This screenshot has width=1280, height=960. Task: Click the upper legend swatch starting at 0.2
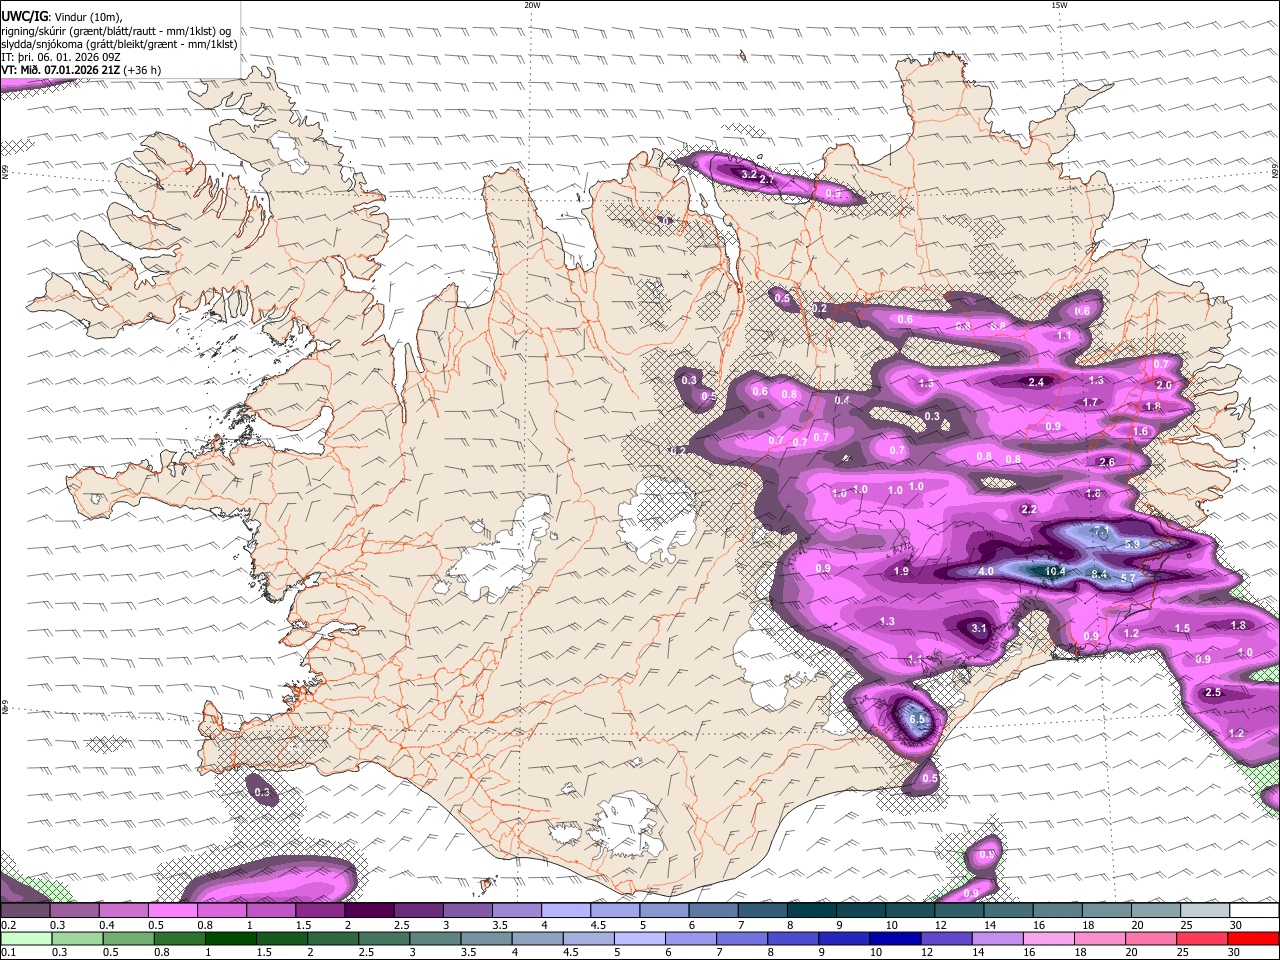[25, 911]
